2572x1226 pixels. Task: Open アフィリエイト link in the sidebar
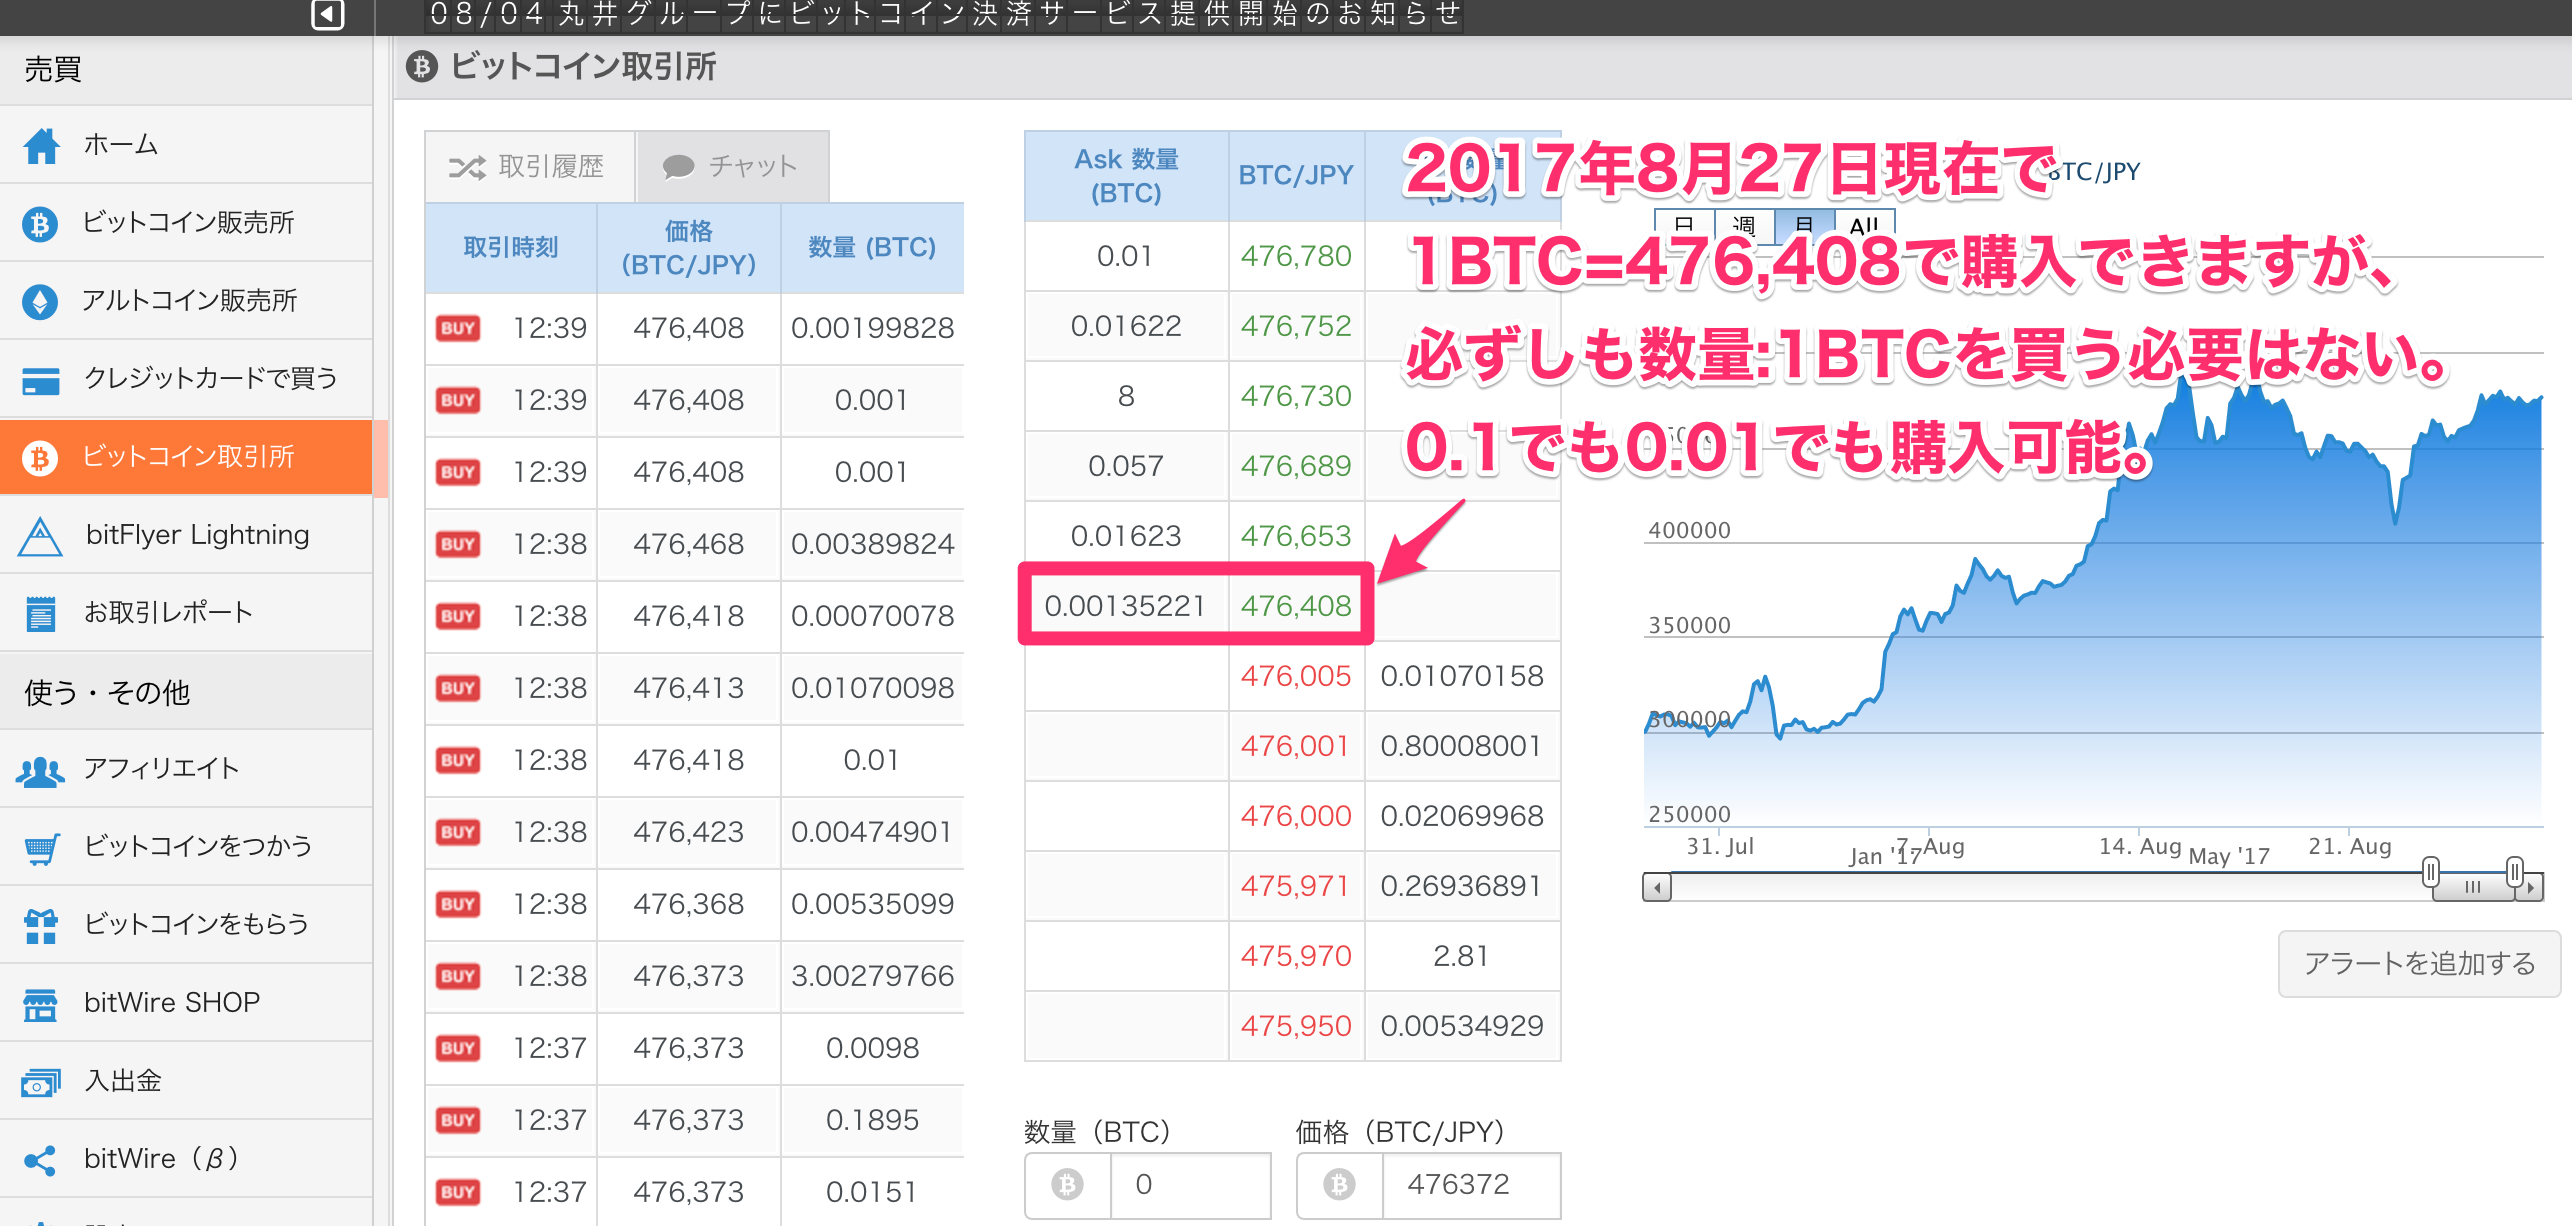(186, 769)
